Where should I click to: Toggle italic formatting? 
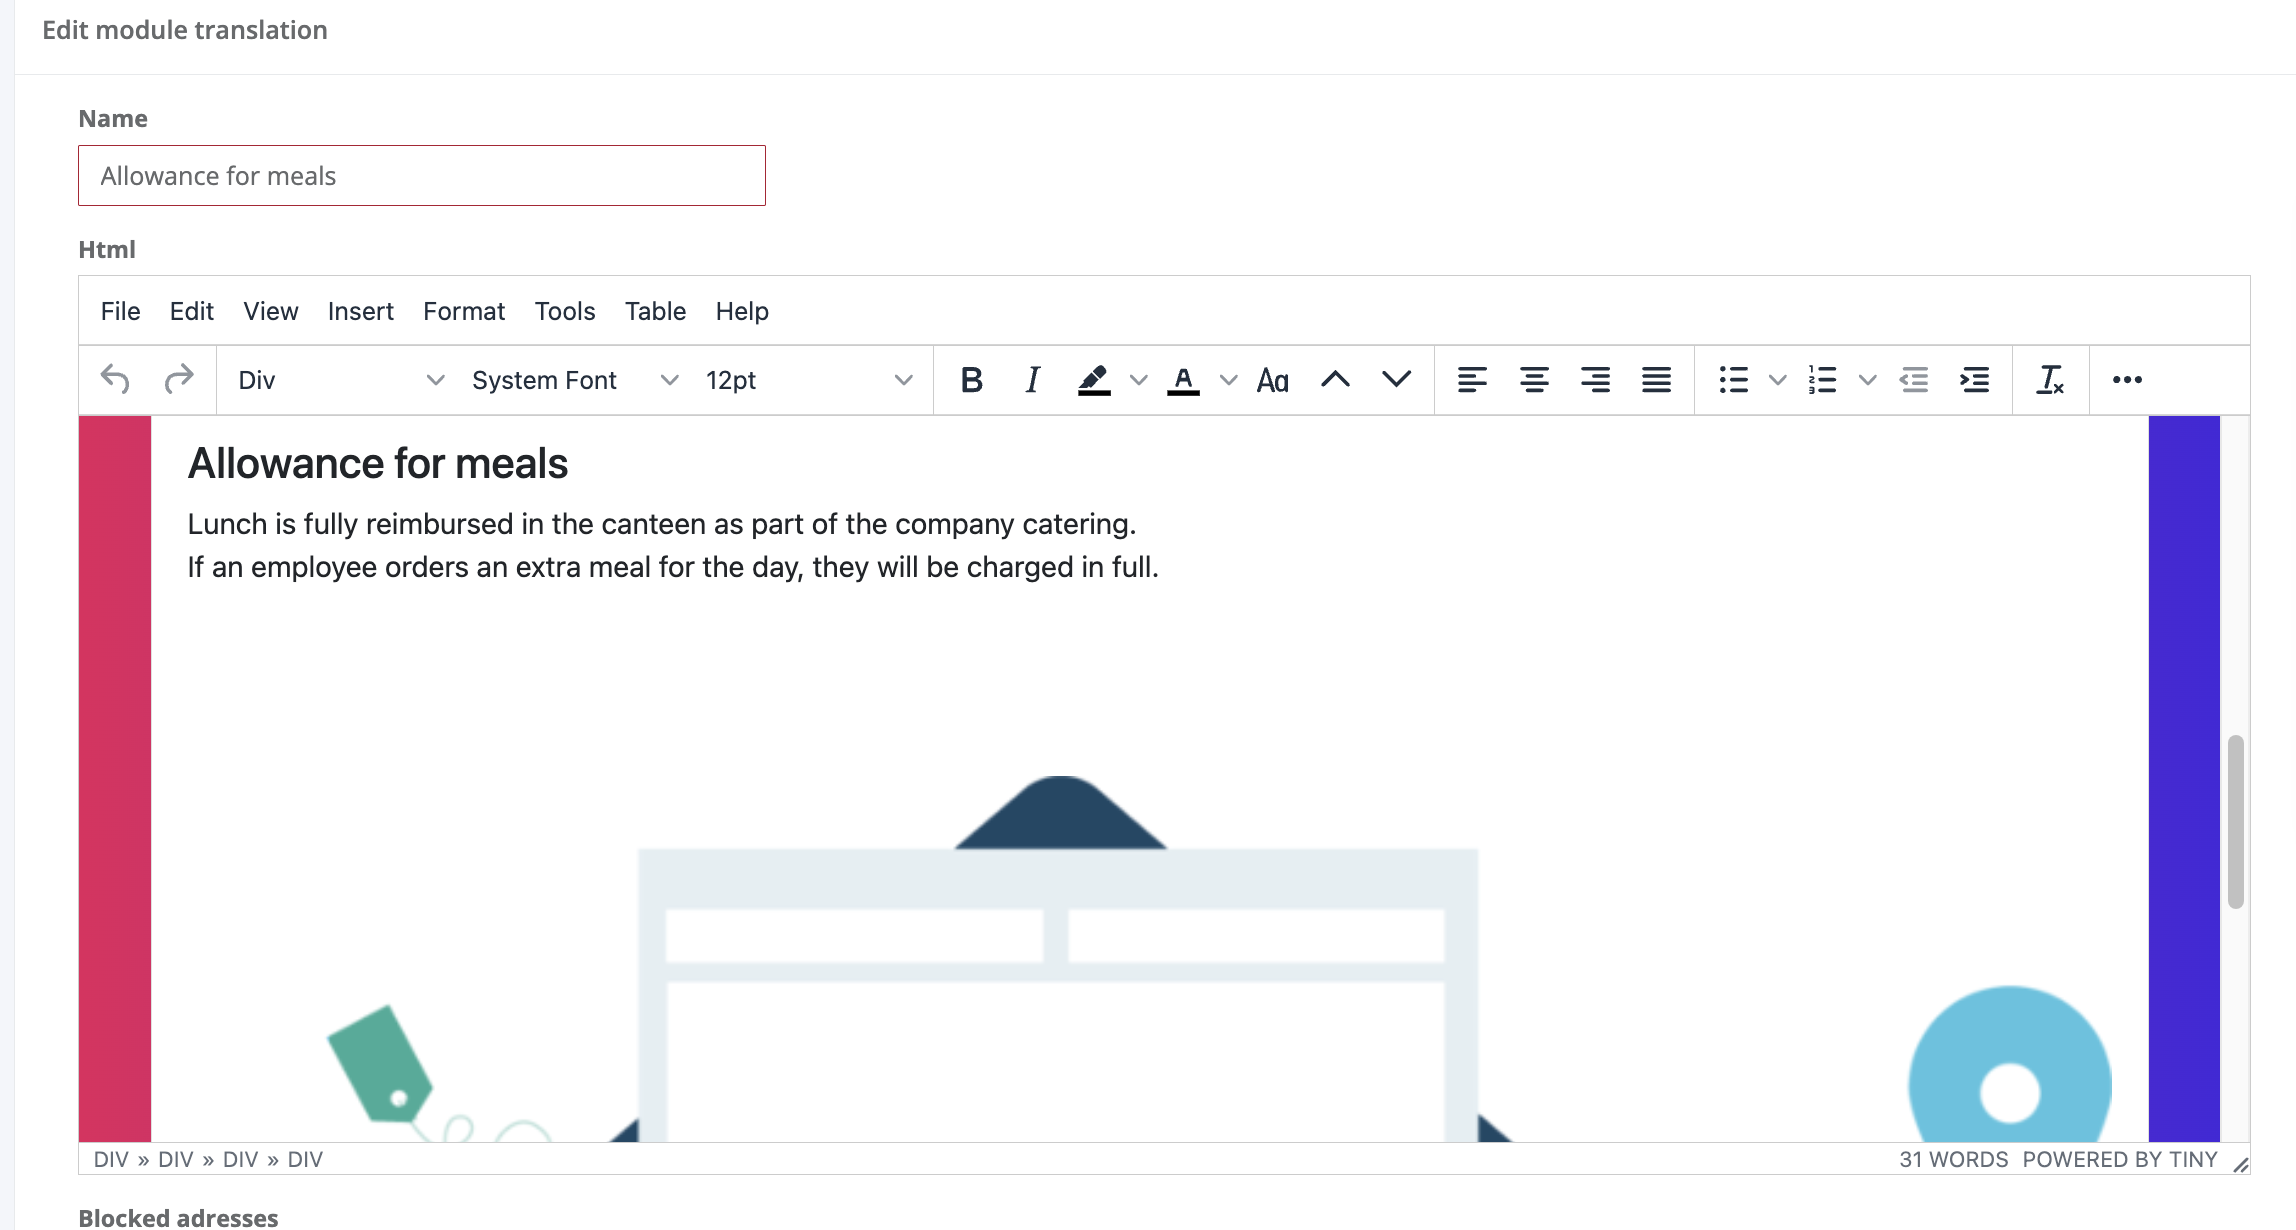[1032, 380]
